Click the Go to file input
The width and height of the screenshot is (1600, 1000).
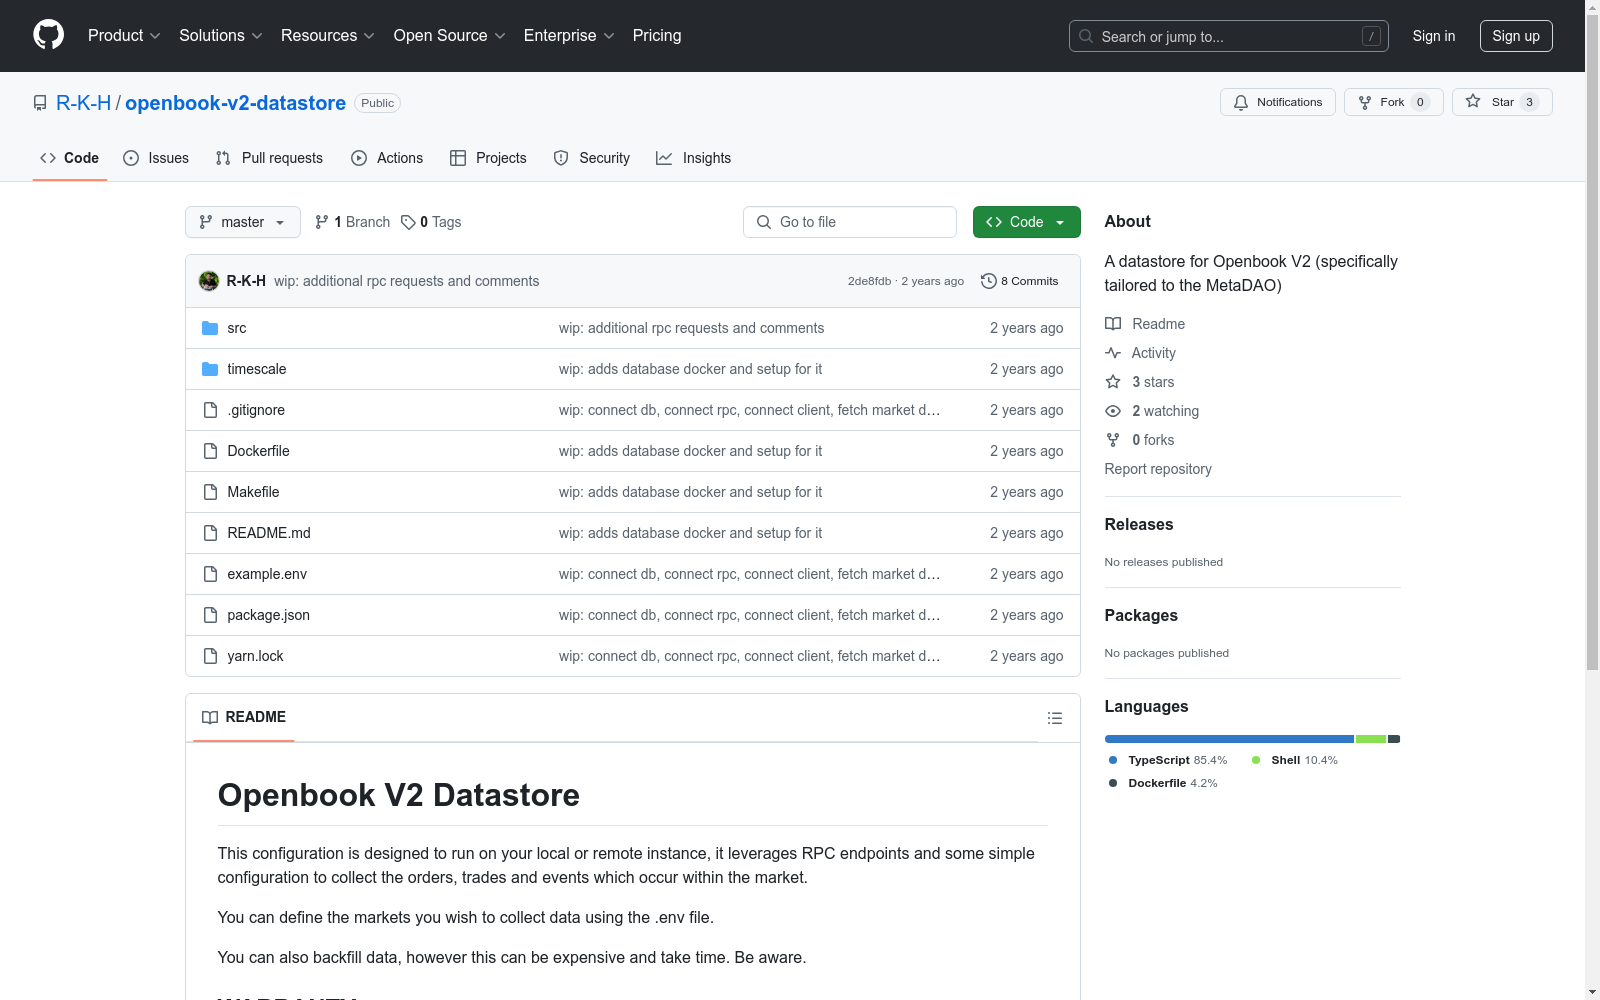(850, 222)
